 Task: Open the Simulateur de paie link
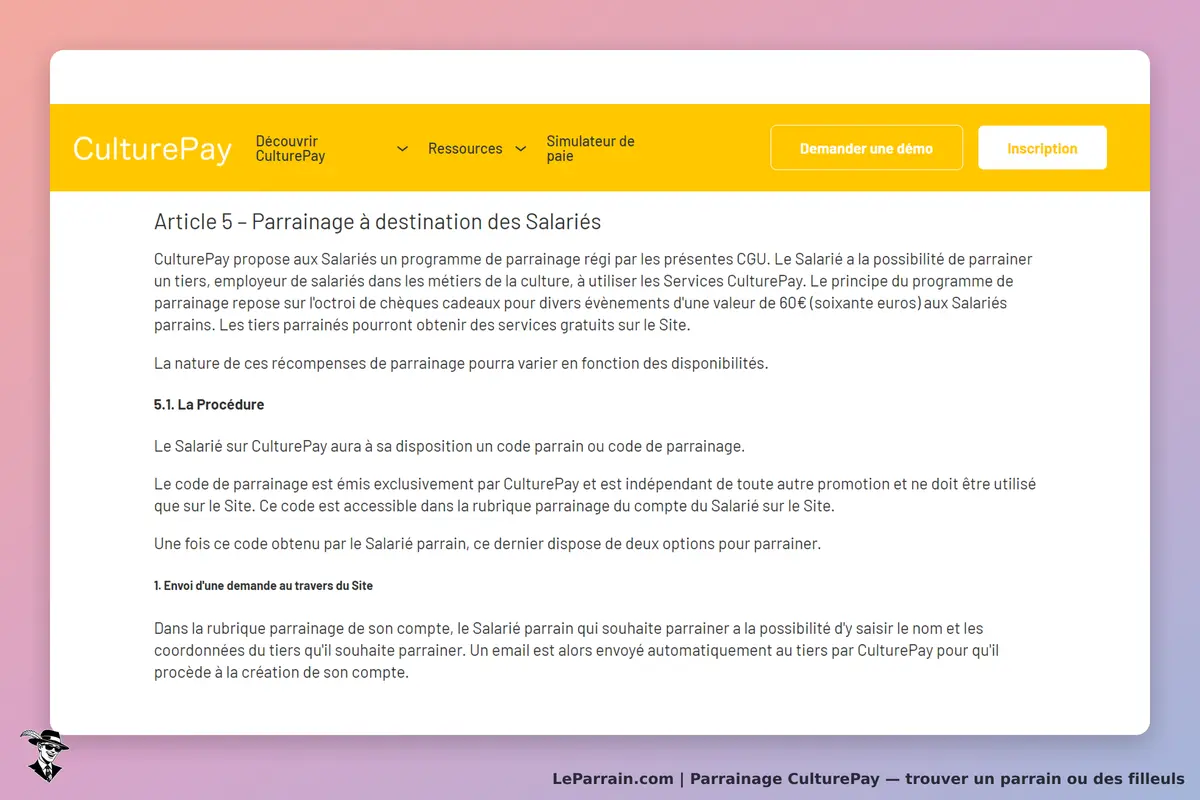pyautogui.click(x=590, y=148)
